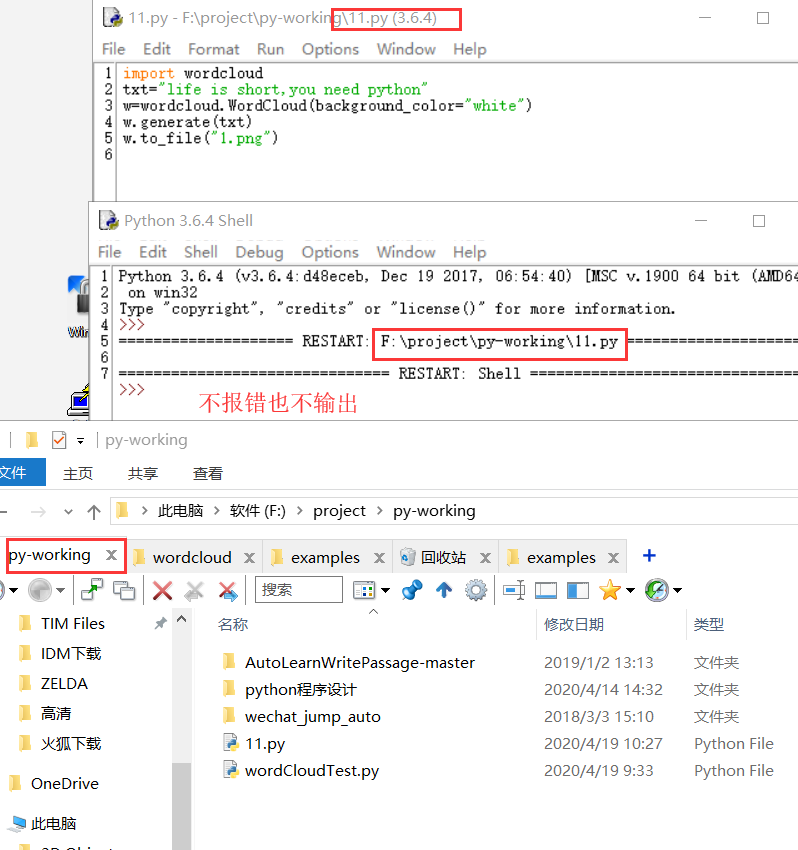The image size is (798, 850).
Task: Open the 11.py Python file
Action: tap(265, 743)
